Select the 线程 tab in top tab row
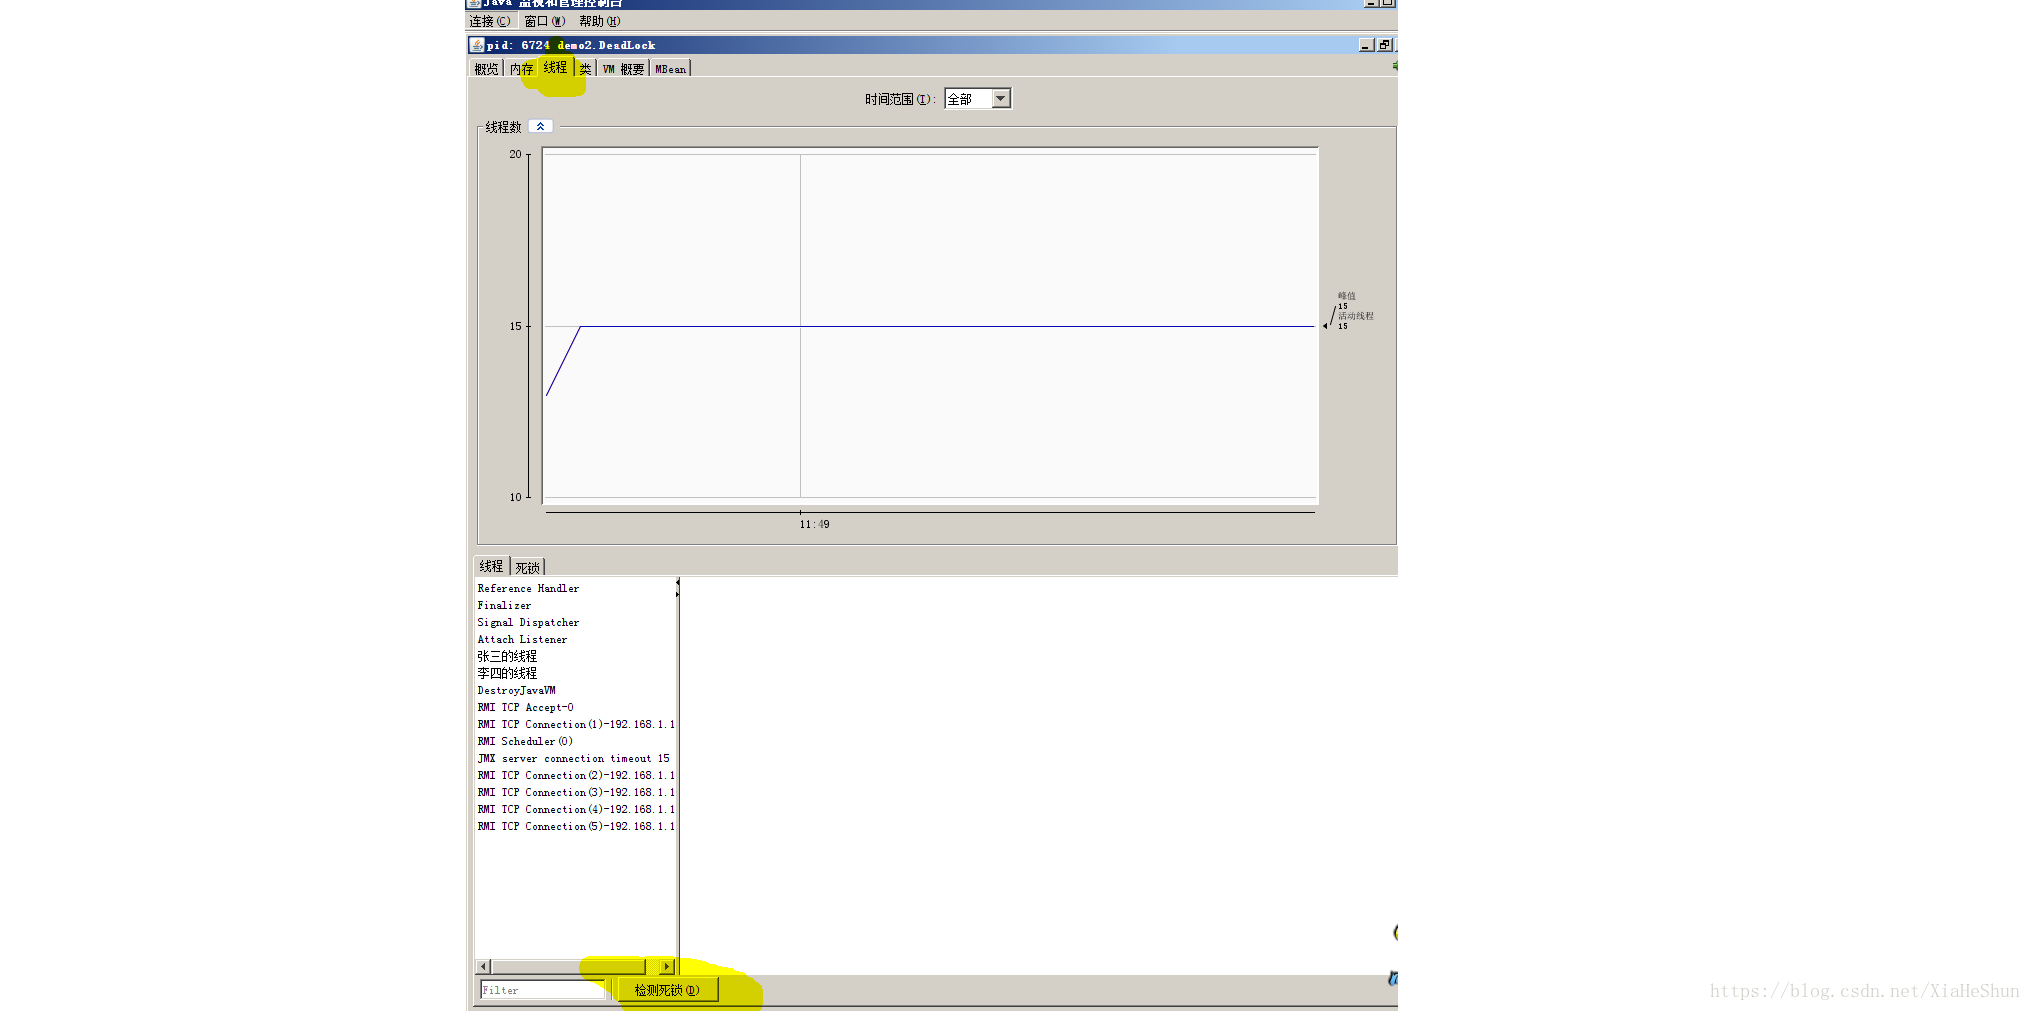The image size is (2031, 1011). click(555, 67)
